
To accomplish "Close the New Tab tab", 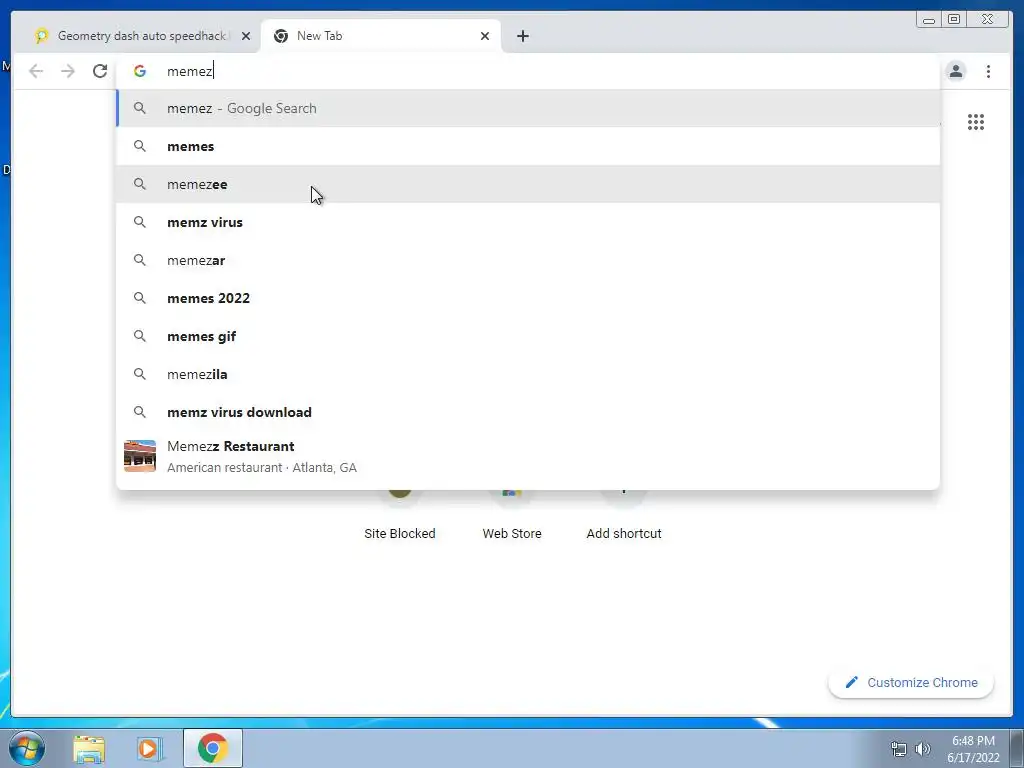I will pyautogui.click(x=485, y=36).
